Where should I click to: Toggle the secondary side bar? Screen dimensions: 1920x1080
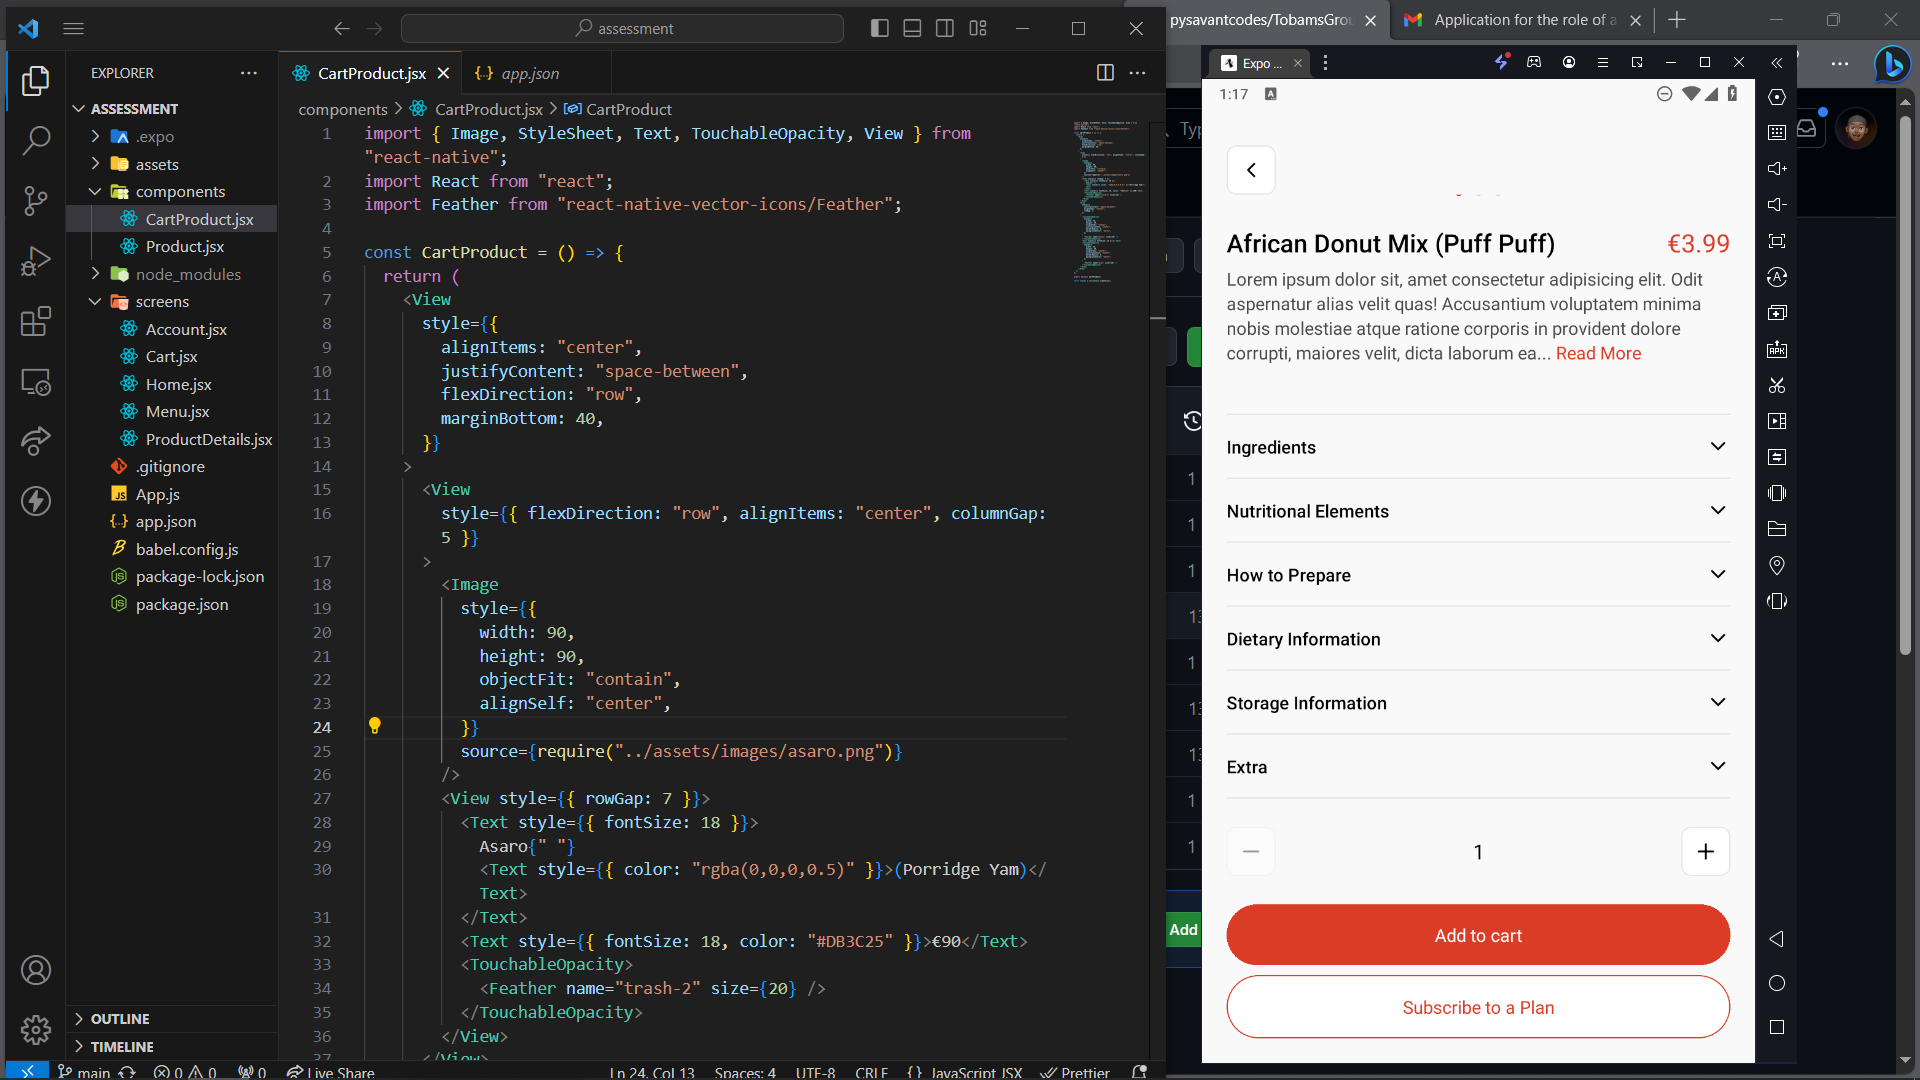coord(944,28)
